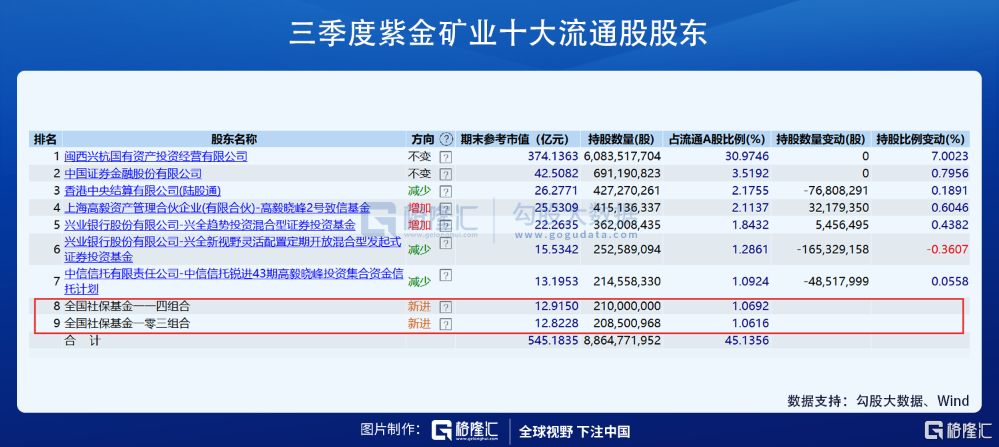Select total market value 545.1835
Image resolution: width=999 pixels, height=447 pixels.
[x=554, y=340]
